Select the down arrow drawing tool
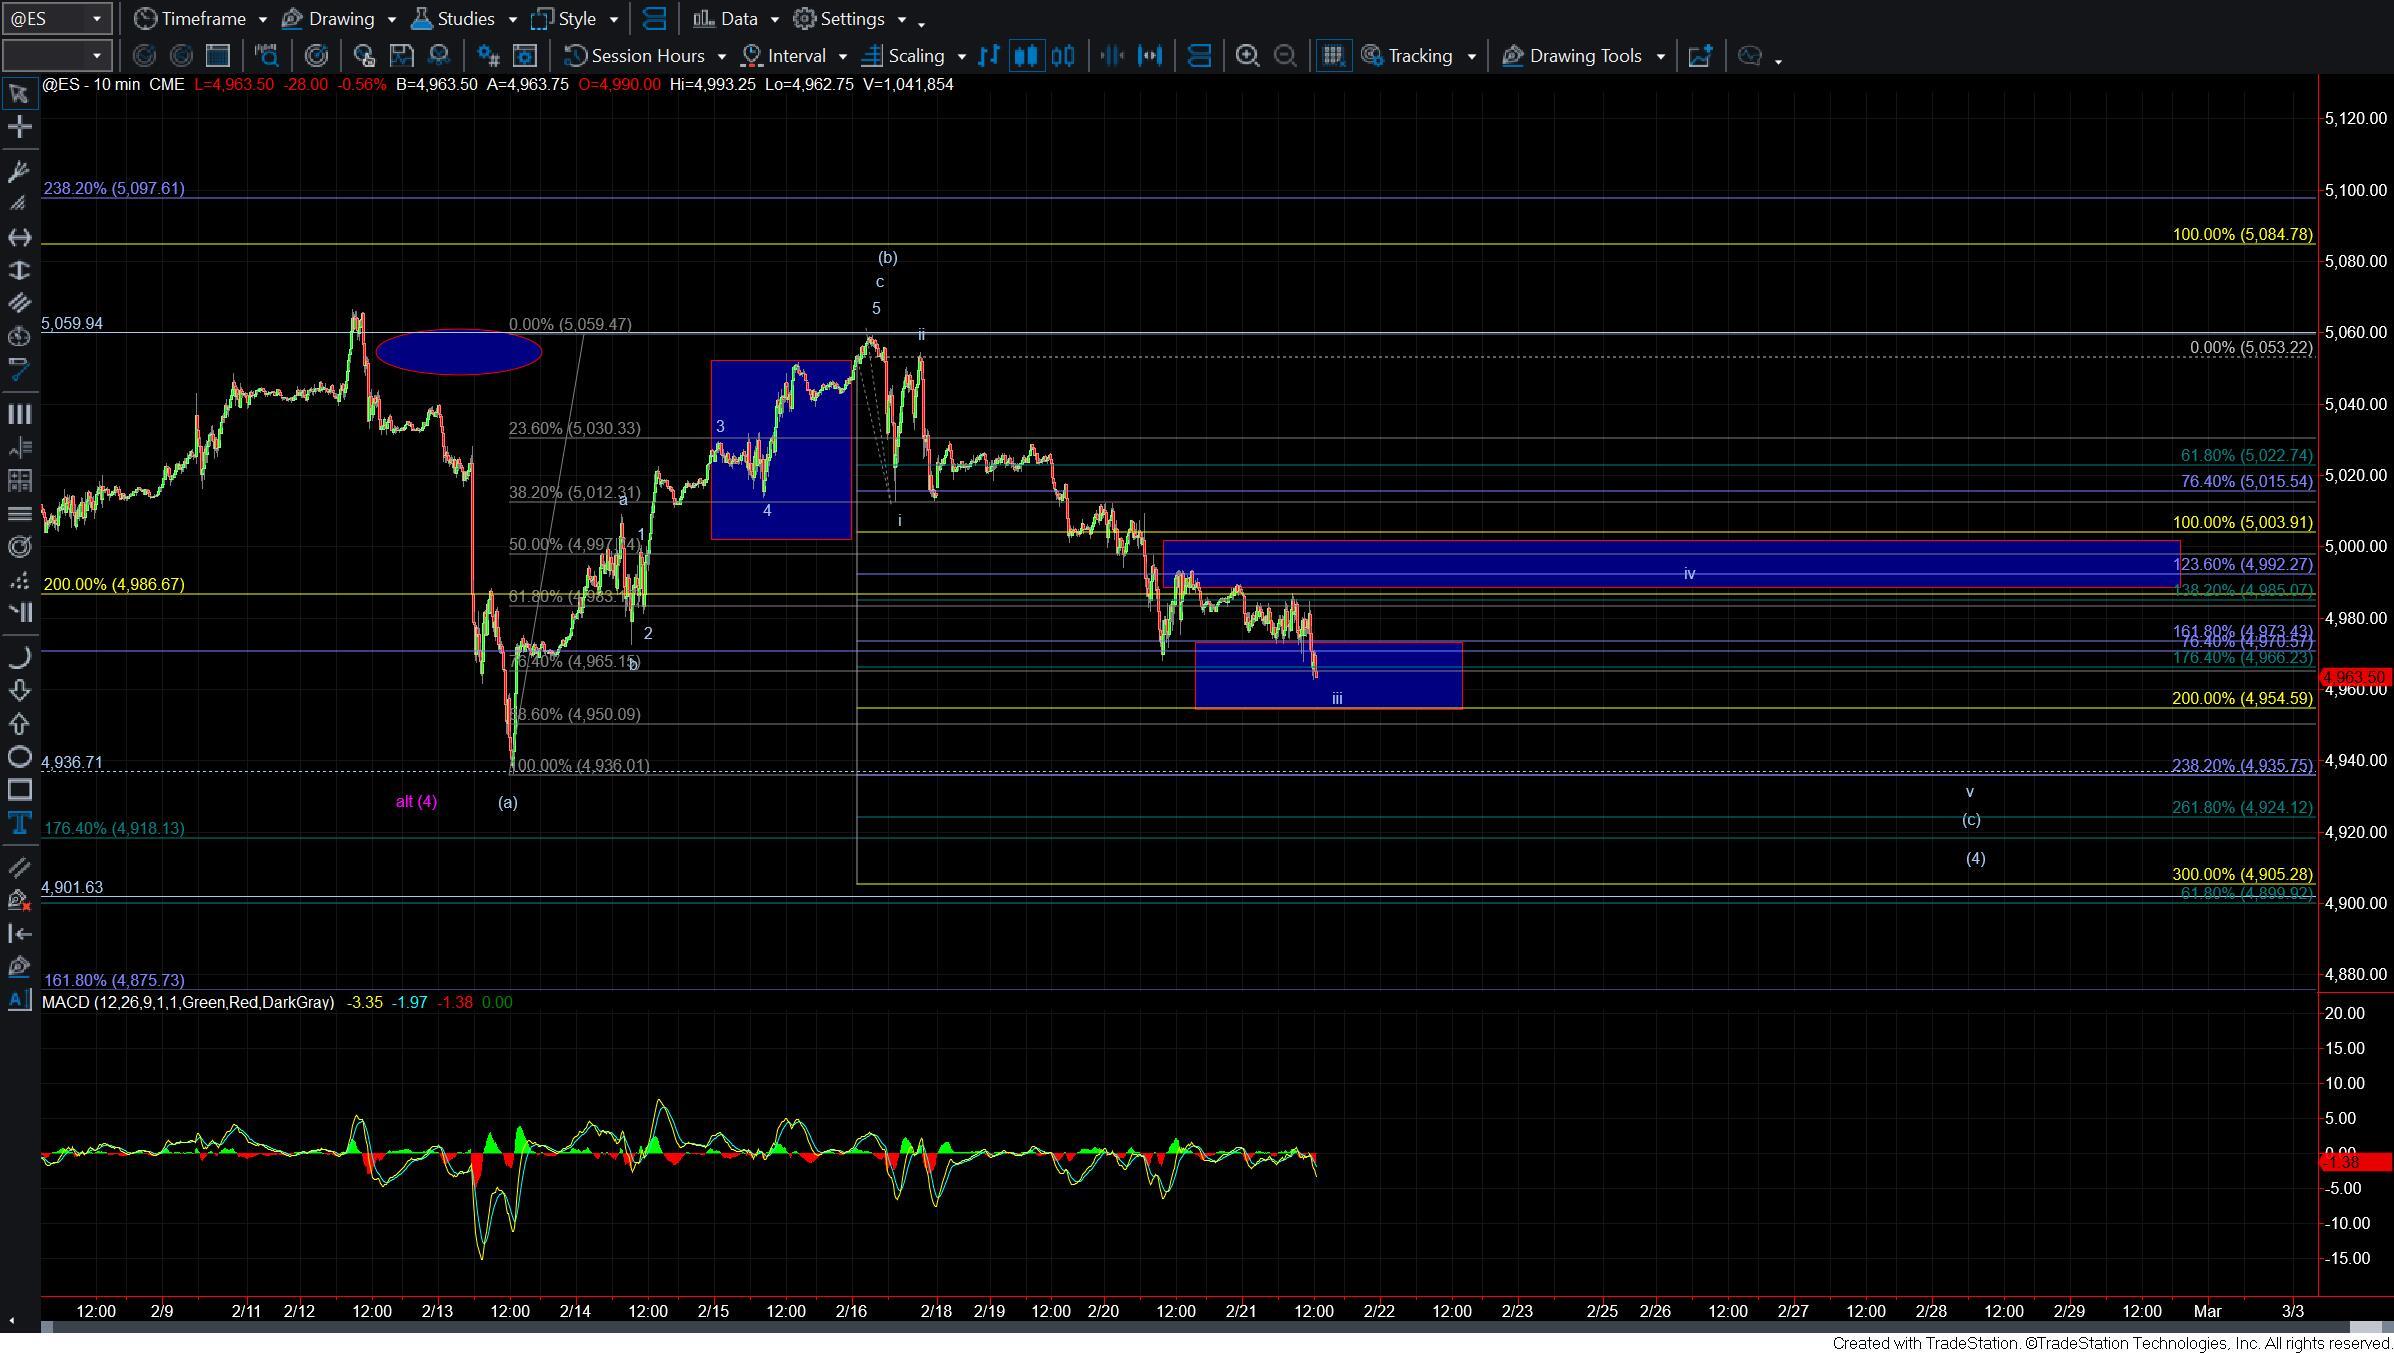The image size is (2394, 1353). click(x=18, y=690)
